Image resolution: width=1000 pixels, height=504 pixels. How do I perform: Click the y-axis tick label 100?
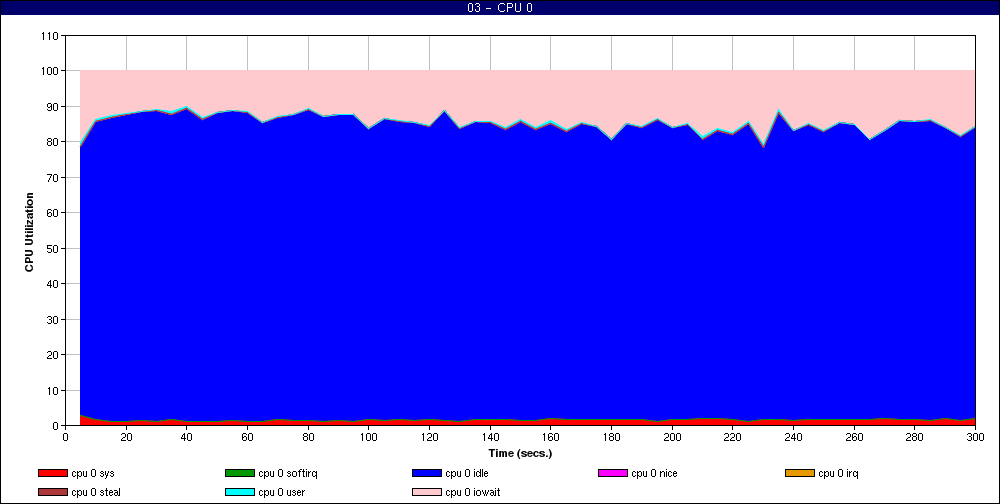[x=50, y=71]
